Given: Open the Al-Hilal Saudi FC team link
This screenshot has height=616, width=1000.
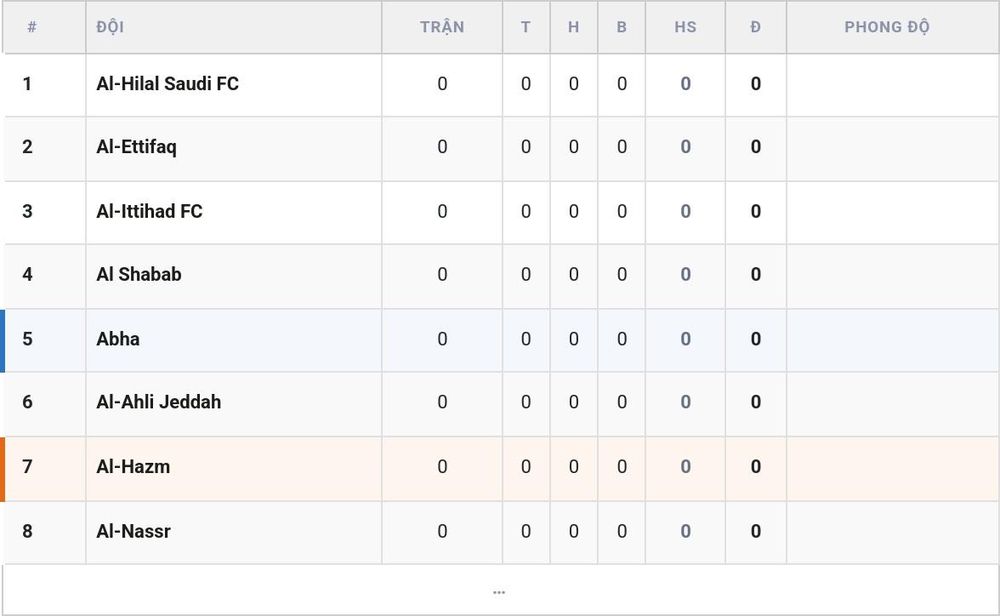Looking at the screenshot, I should [167, 84].
